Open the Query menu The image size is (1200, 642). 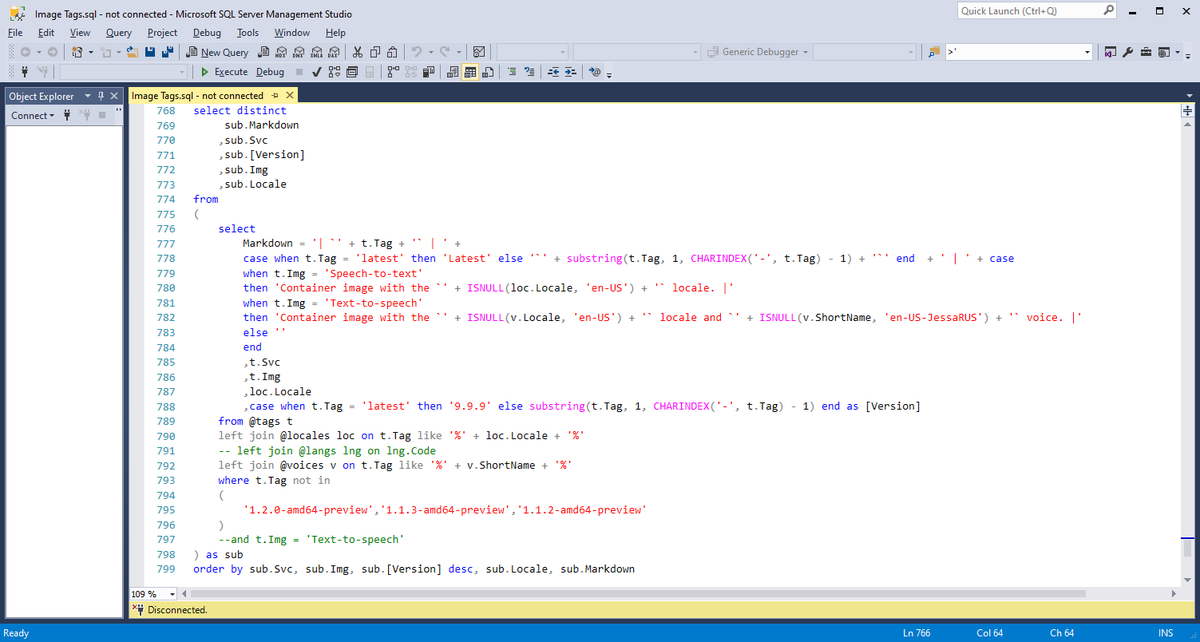pos(119,32)
